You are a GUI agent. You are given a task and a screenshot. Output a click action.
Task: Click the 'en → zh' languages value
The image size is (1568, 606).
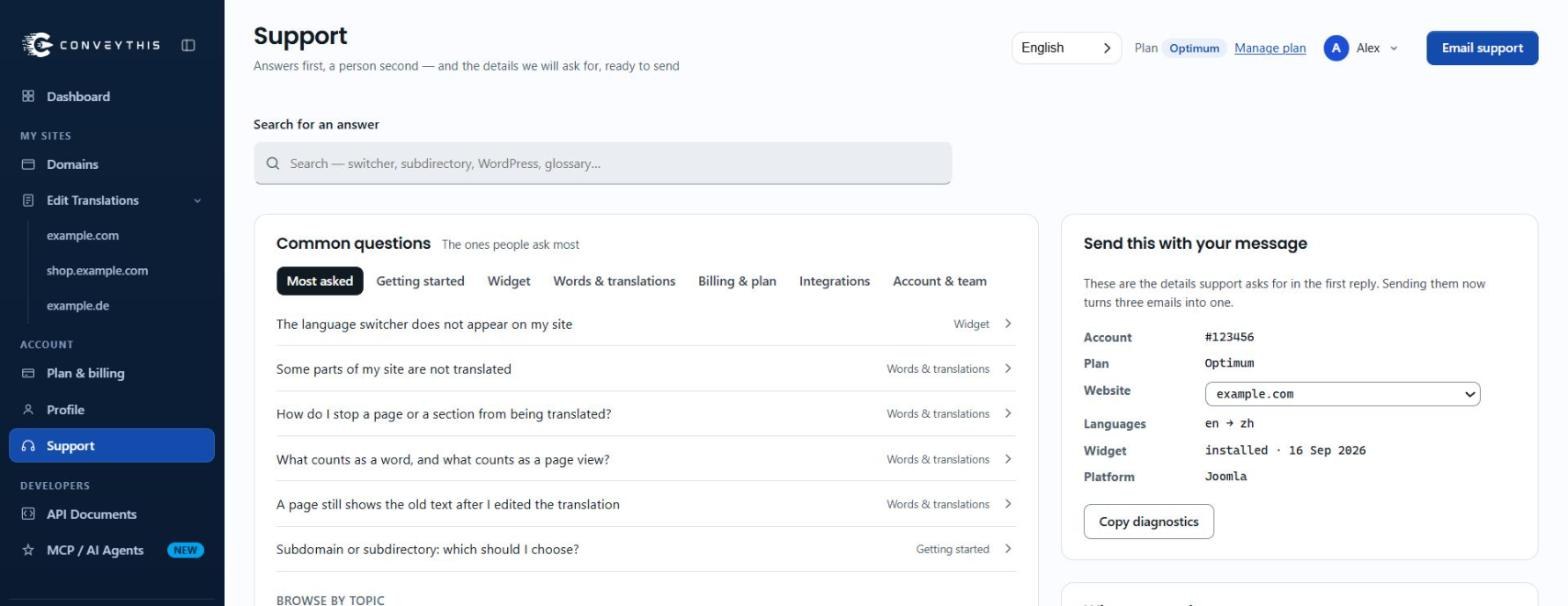pyautogui.click(x=1229, y=424)
